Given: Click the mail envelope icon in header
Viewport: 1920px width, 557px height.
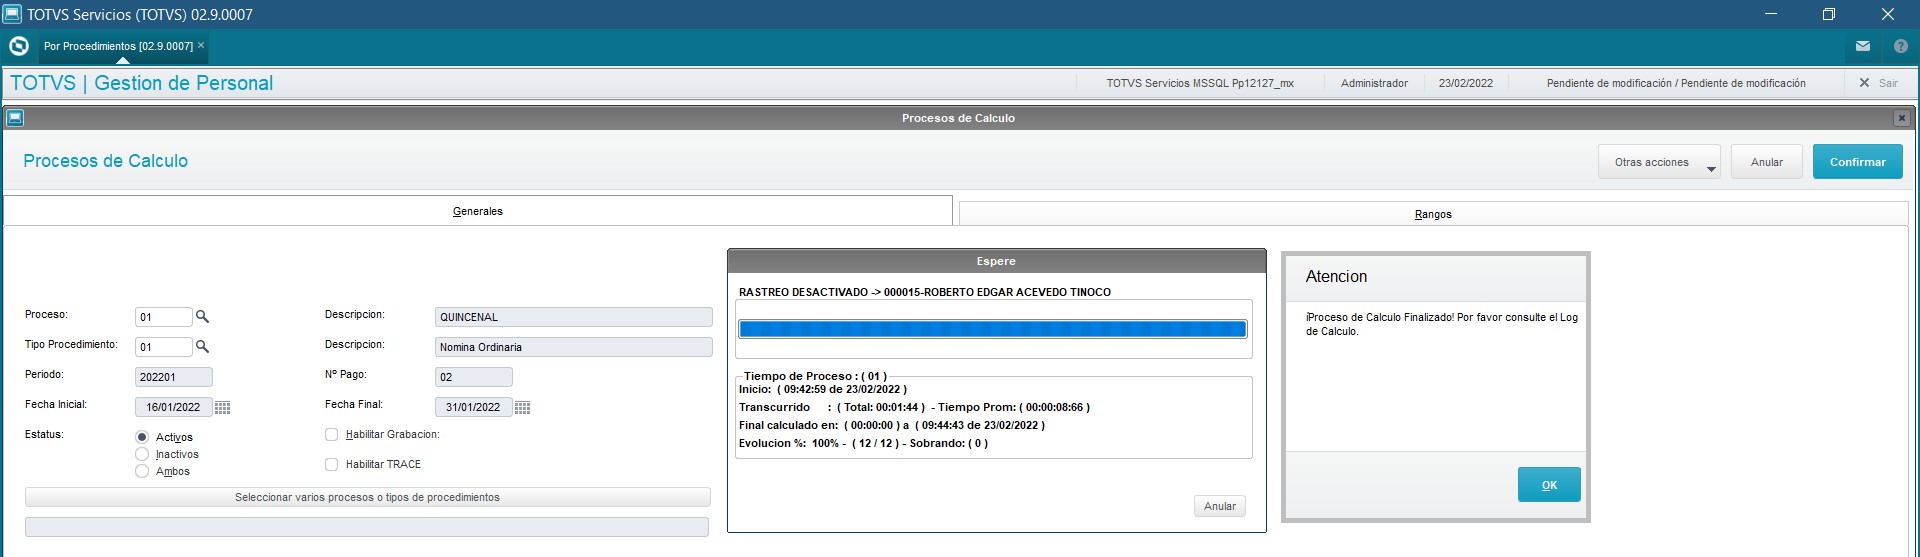Looking at the screenshot, I should click(x=1863, y=46).
